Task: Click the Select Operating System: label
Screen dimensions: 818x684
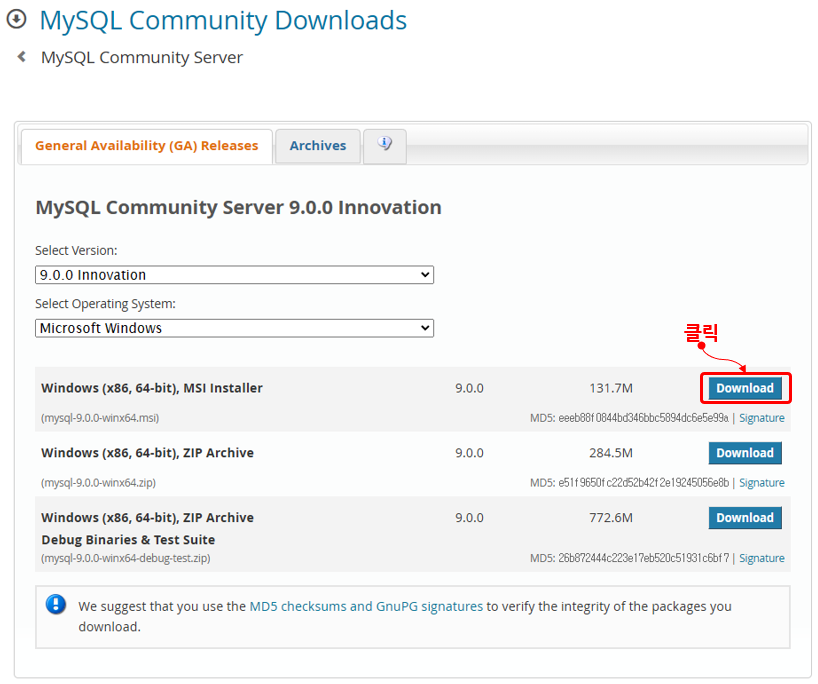Action: click(x=105, y=304)
